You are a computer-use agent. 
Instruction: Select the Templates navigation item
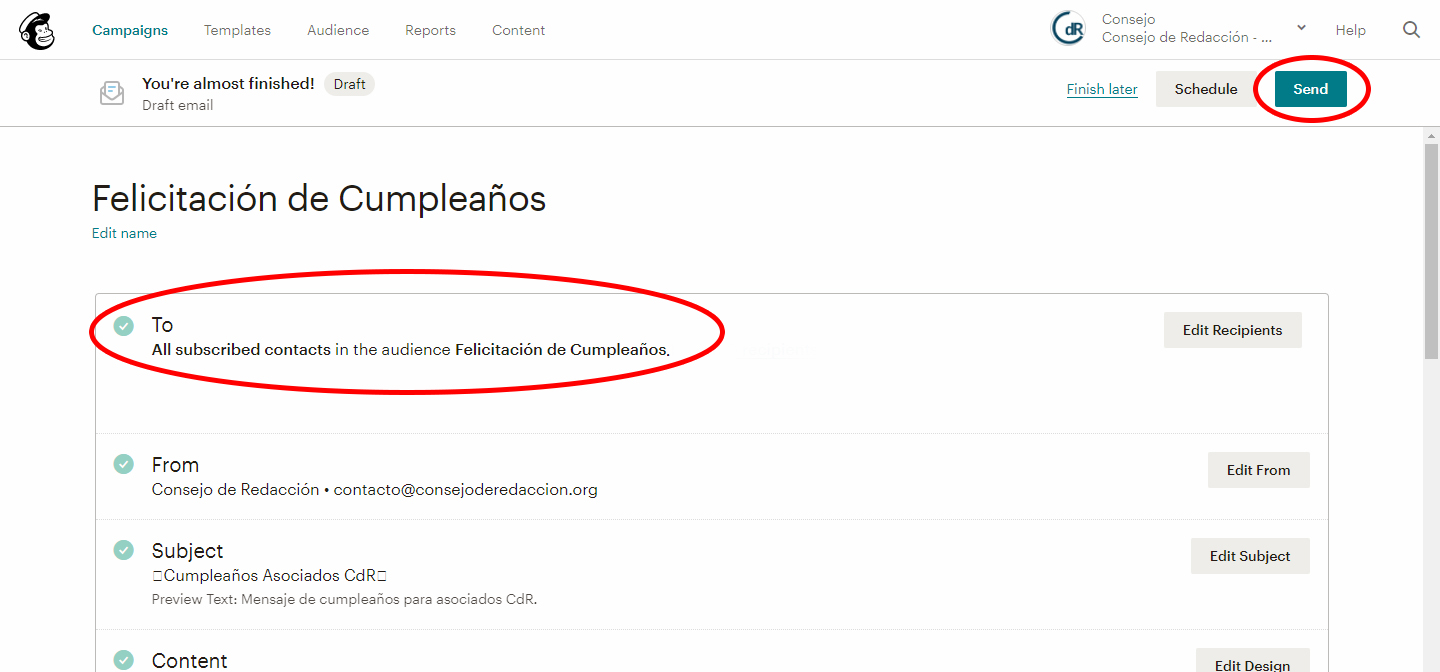pyautogui.click(x=237, y=30)
